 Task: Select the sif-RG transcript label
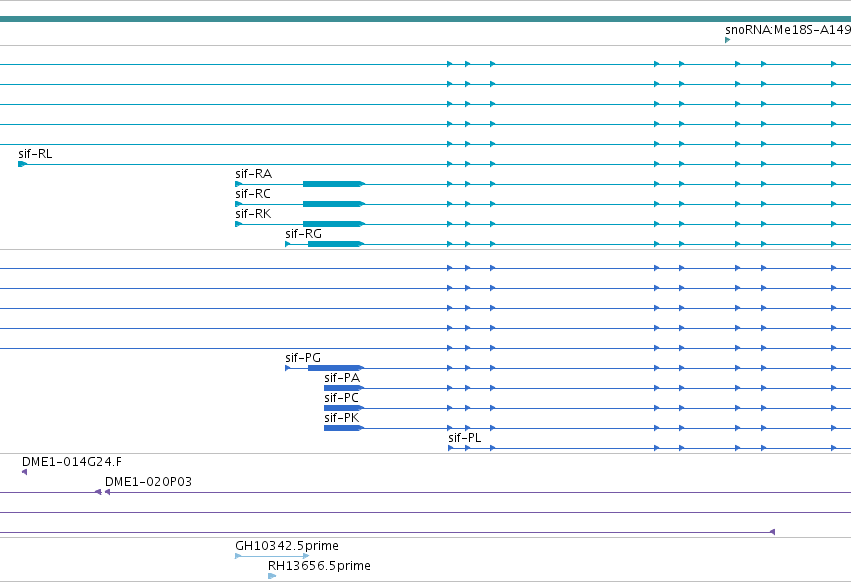point(303,234)
